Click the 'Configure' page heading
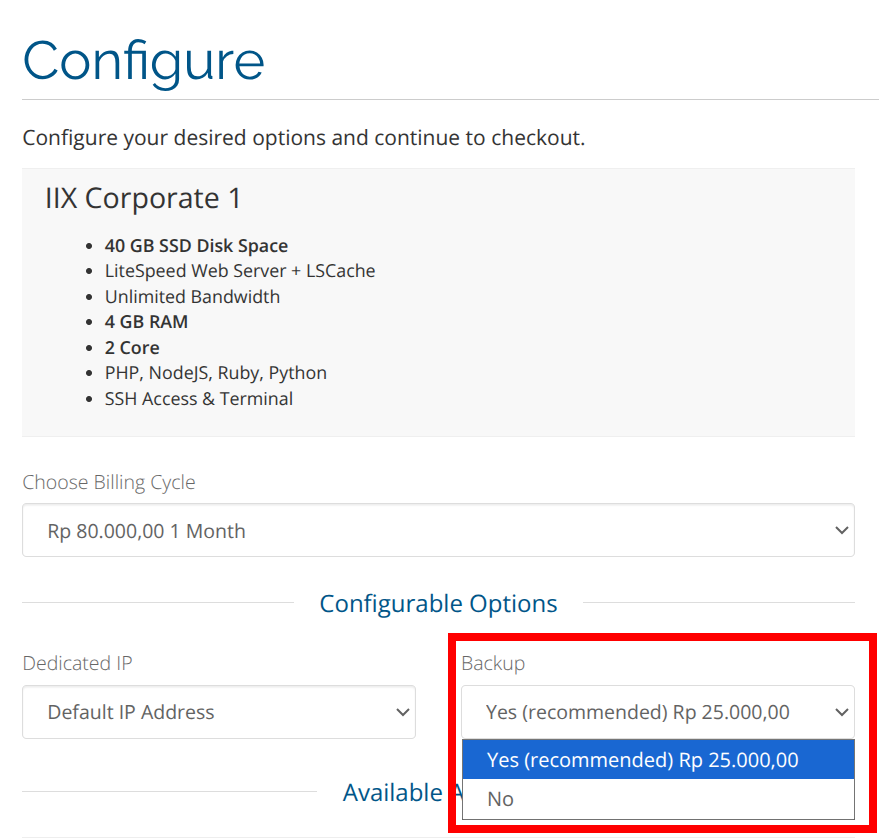879x838 pixels. point(144,60)
